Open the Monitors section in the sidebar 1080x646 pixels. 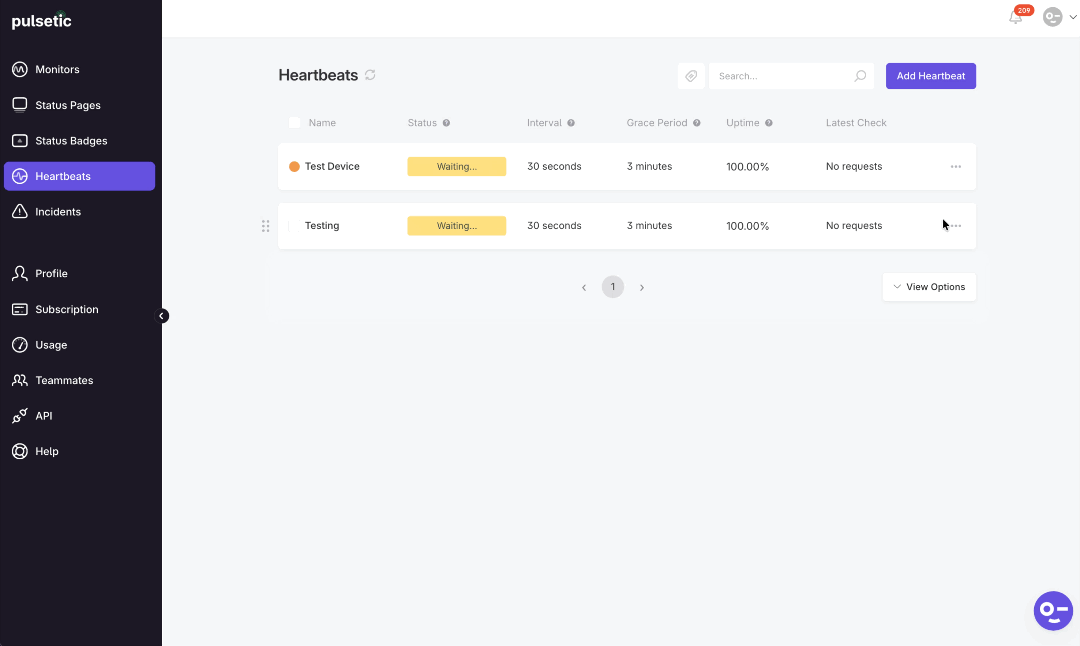[55, 69]
